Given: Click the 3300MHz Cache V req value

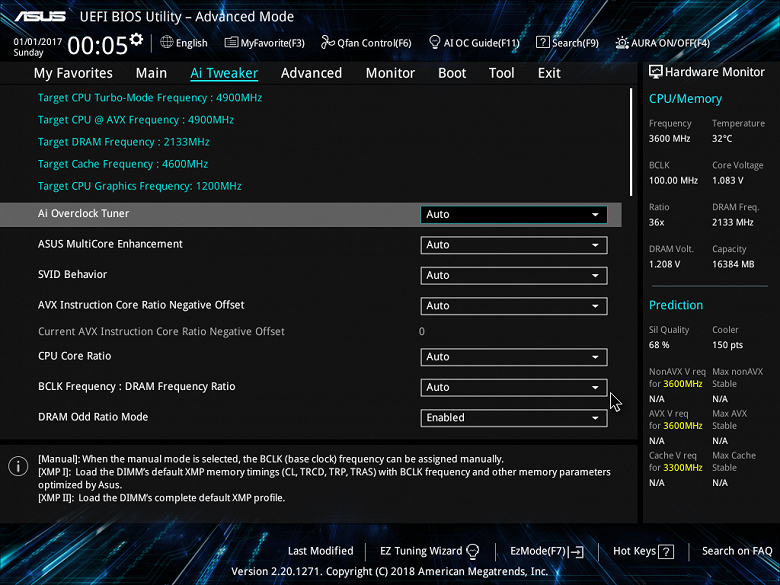Looking at the screenshot, I should click(682, 468).
